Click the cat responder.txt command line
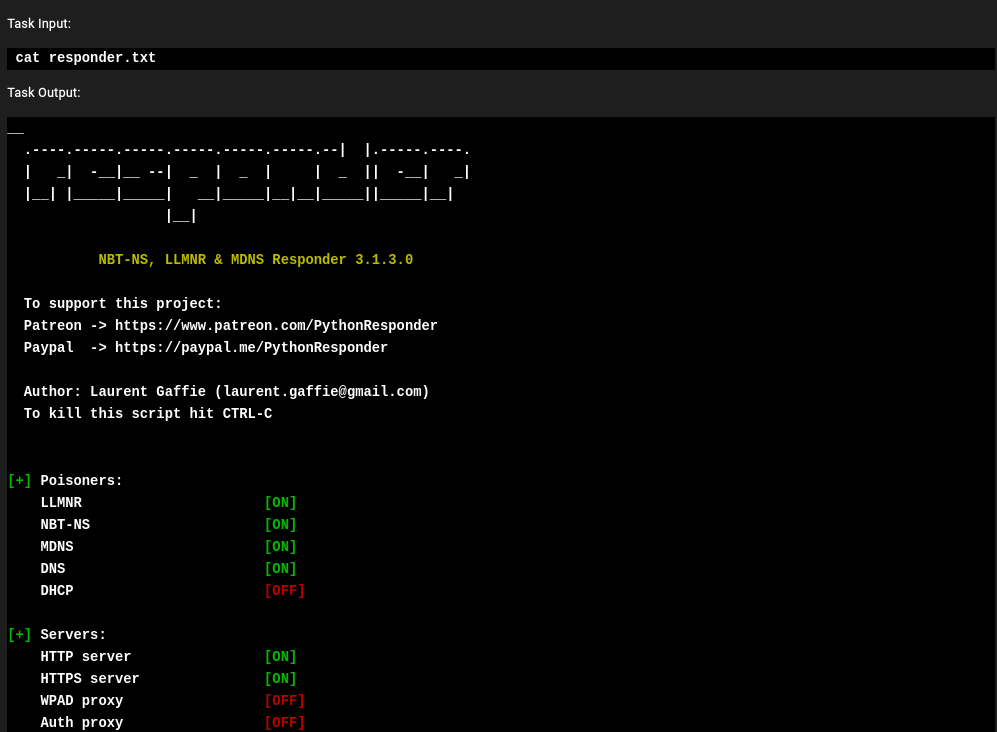 tap(85, 58)
